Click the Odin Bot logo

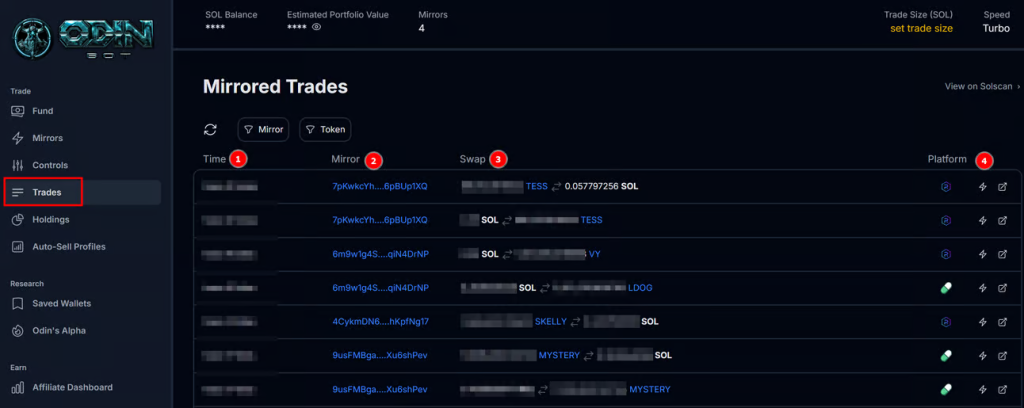click(84, 39)
